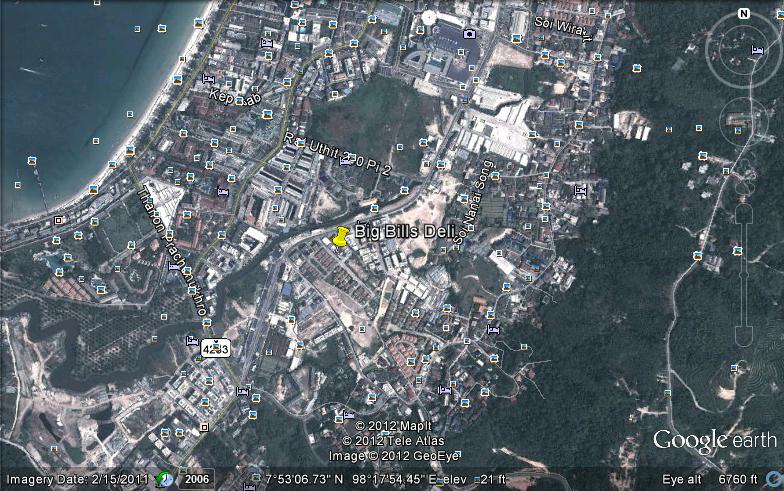Click the N north-up compass button
784x491 pixels.
coord(743,14)
